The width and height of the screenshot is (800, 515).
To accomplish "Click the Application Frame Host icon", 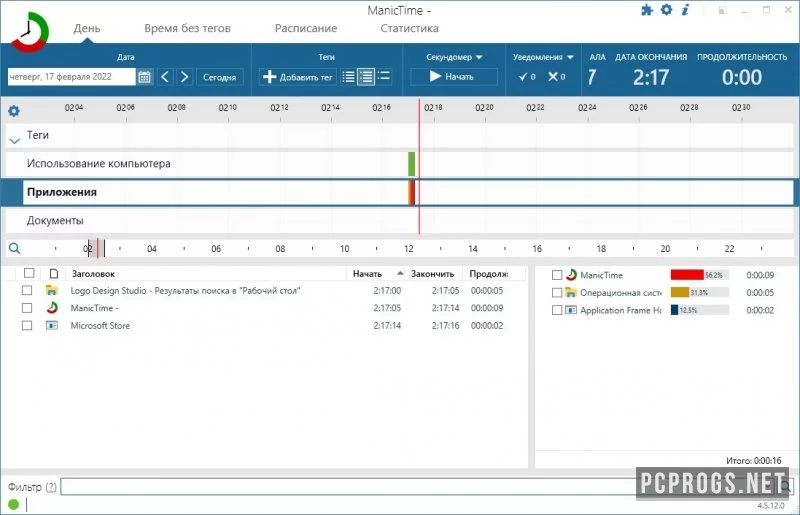I will pyautogui.click(x=571, y=310).
